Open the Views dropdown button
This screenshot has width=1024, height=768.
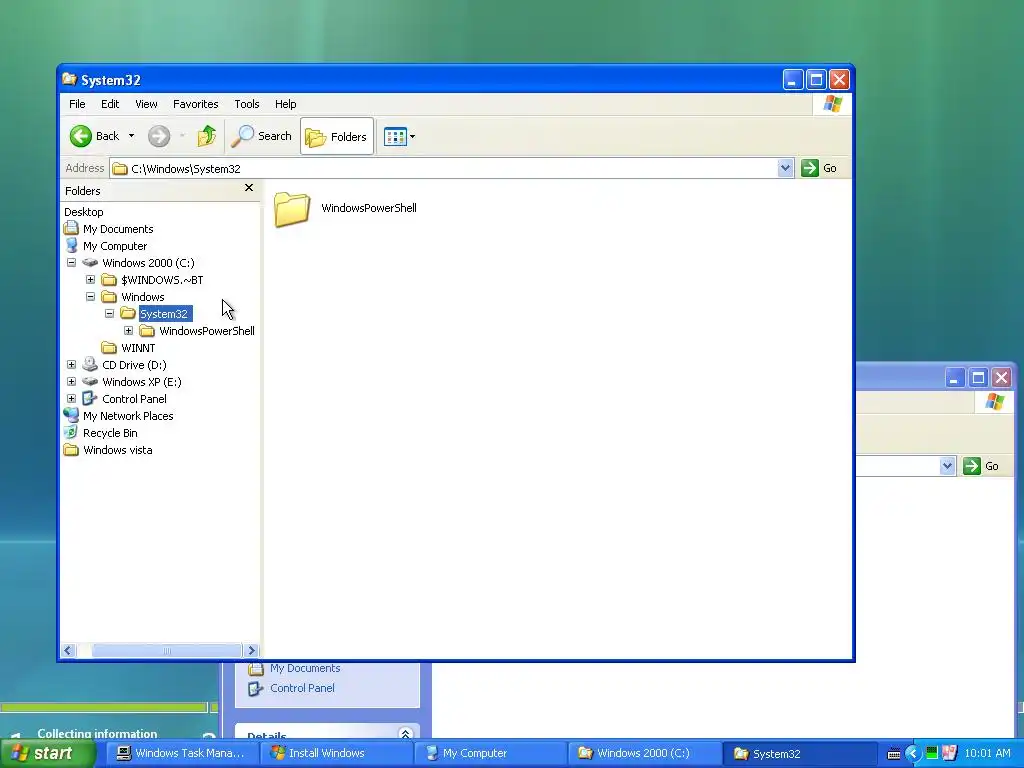[x=399, y=136]
